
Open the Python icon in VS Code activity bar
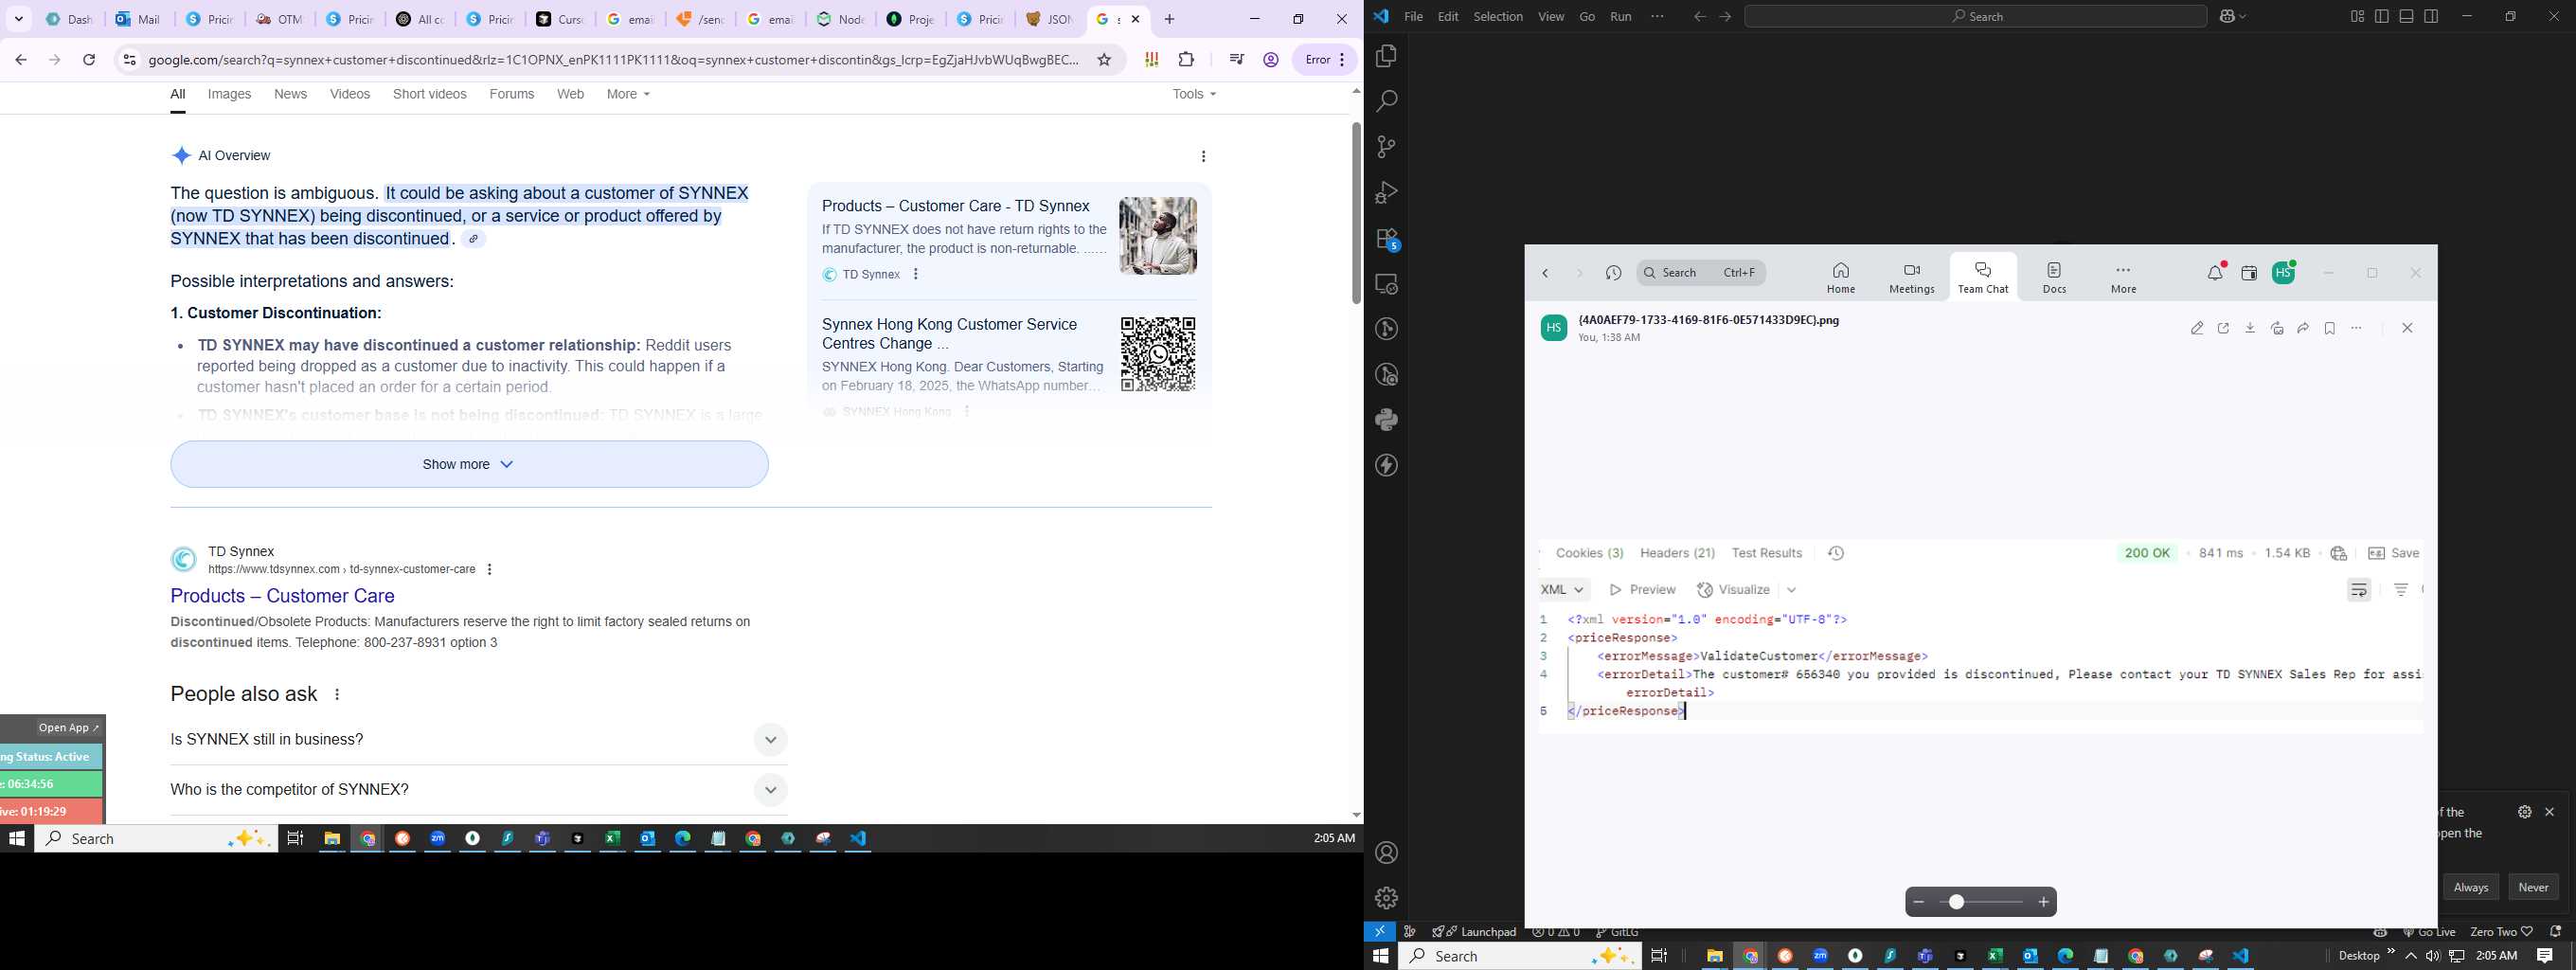pos(1386,420)
